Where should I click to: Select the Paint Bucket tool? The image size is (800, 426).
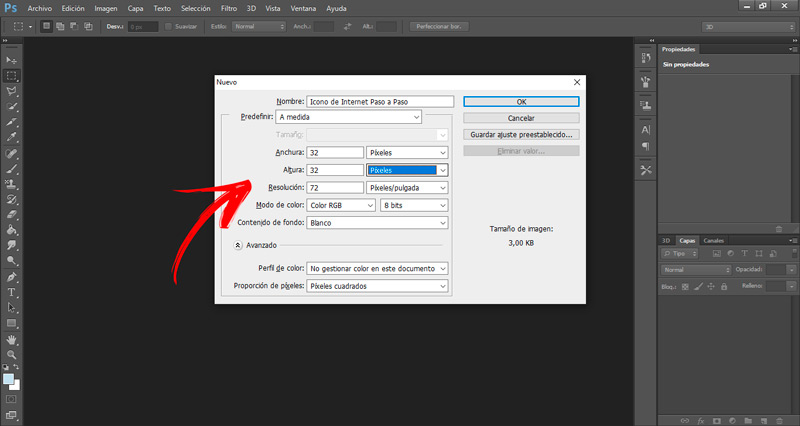pos(11,230)
